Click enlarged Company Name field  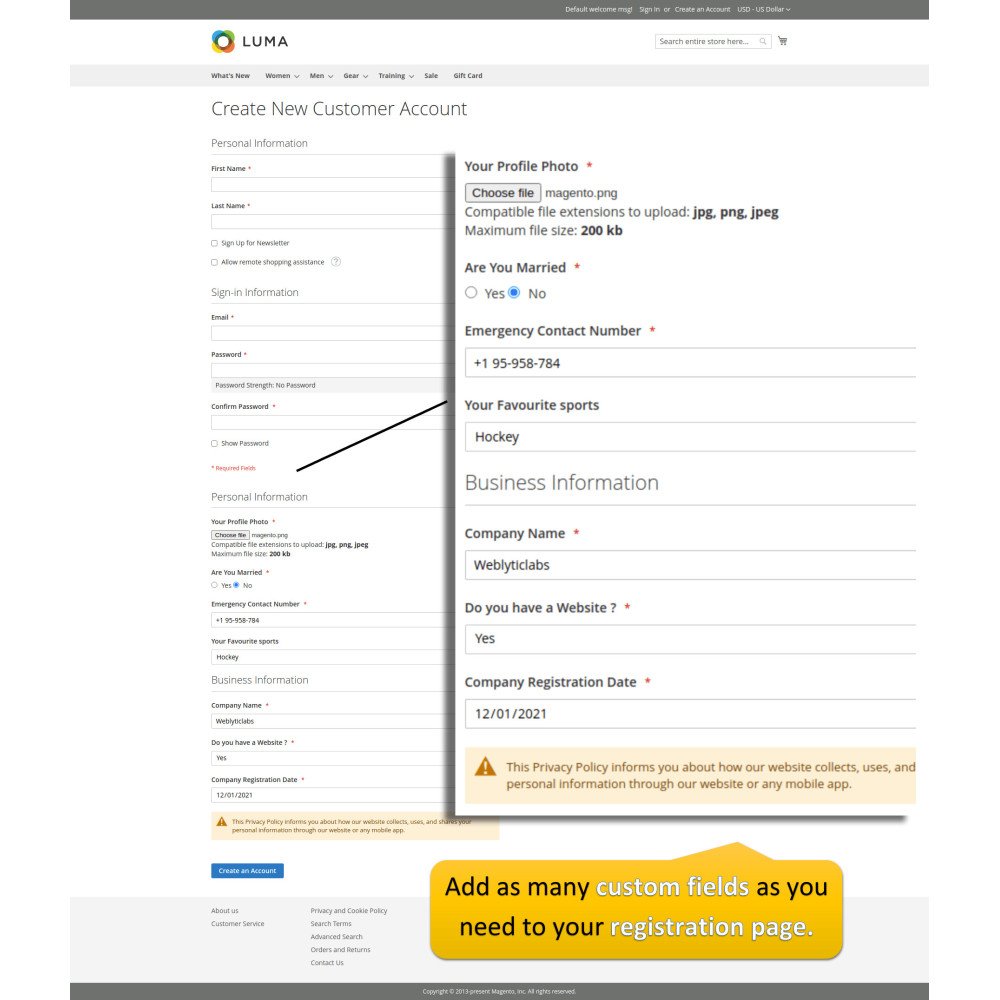(x=690, y=565)
